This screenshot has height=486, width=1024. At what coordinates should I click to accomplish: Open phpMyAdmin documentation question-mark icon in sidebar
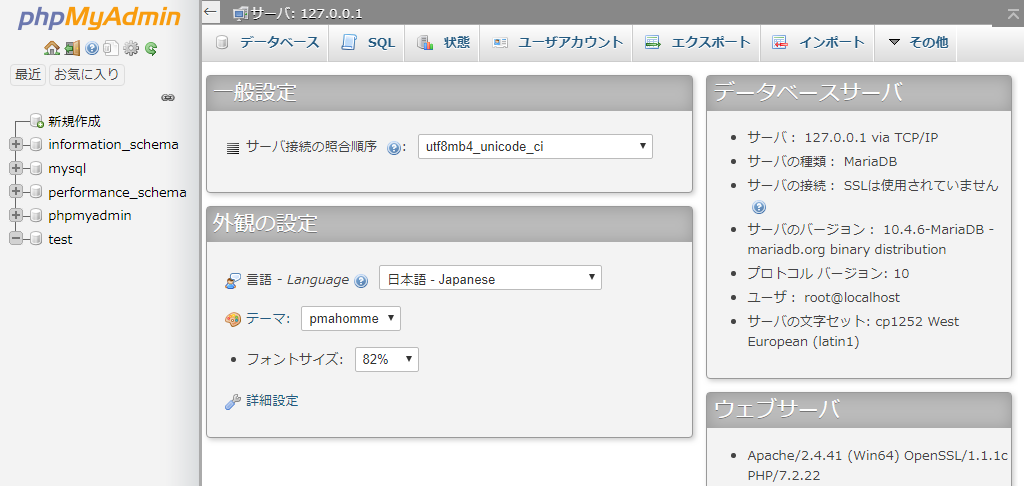[92, 48]
